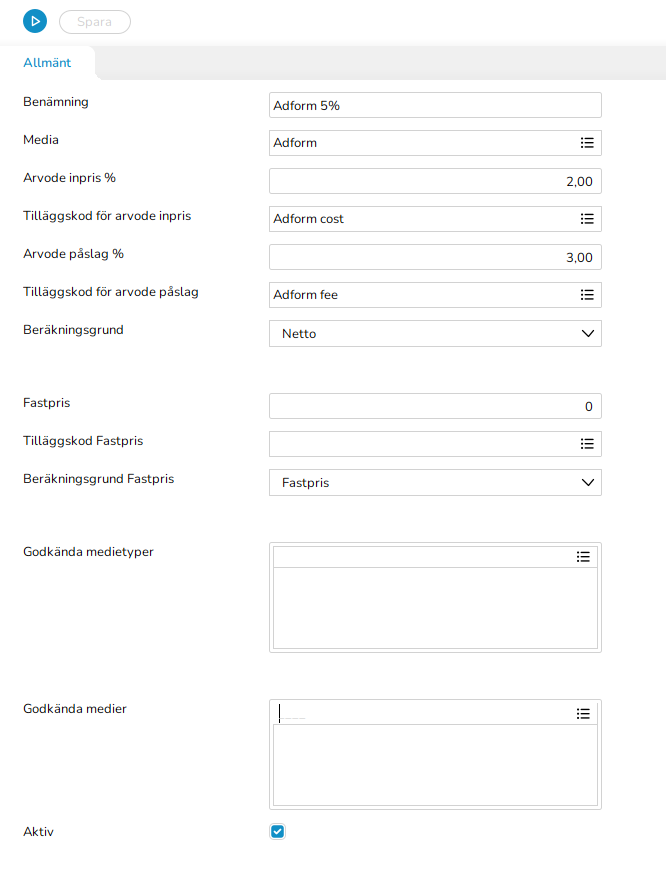Expand the Beräkningsgrund Fastpris dropdown
Image resolution: width=666 pixels, height=887 pixels.
point(435,482)
